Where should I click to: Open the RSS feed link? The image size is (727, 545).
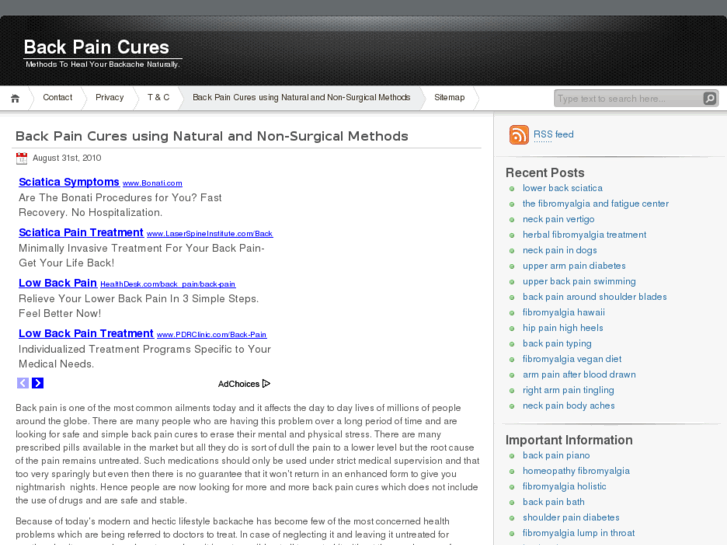pos(553,135)
